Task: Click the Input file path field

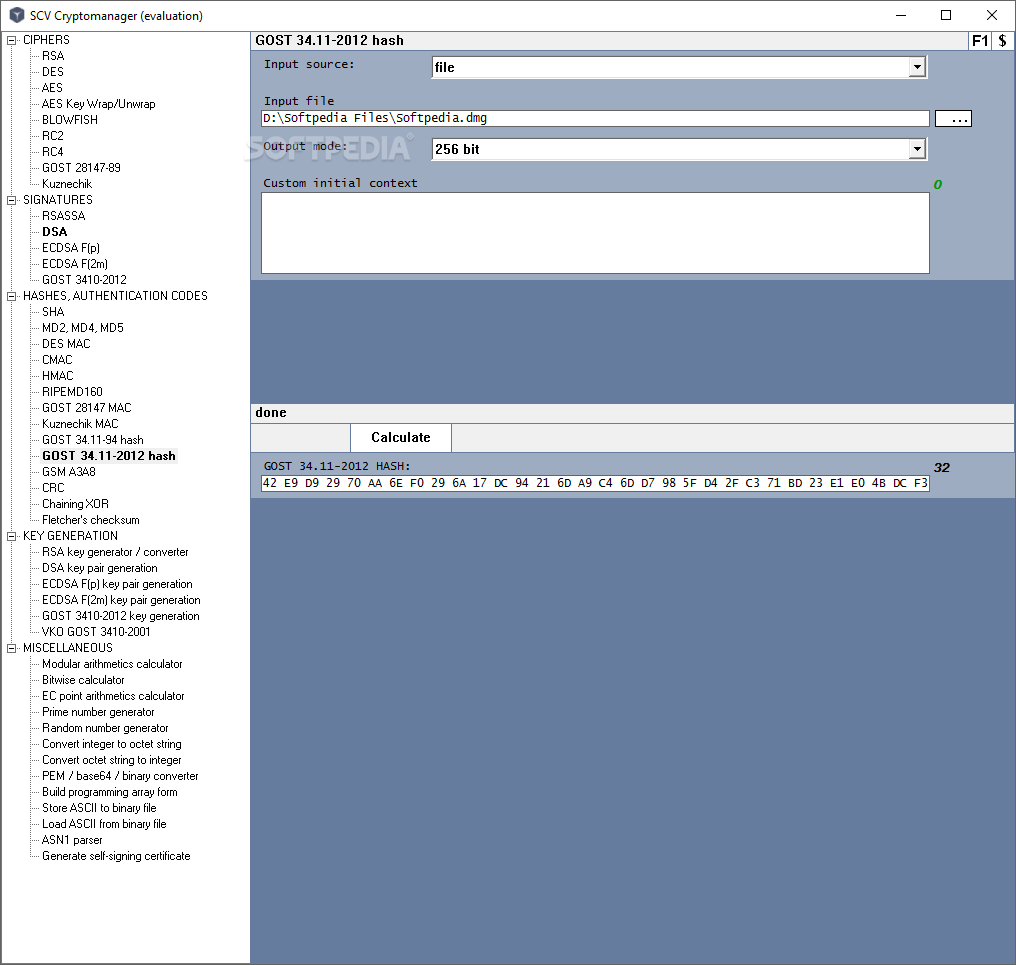Action: tap(595, 118)
